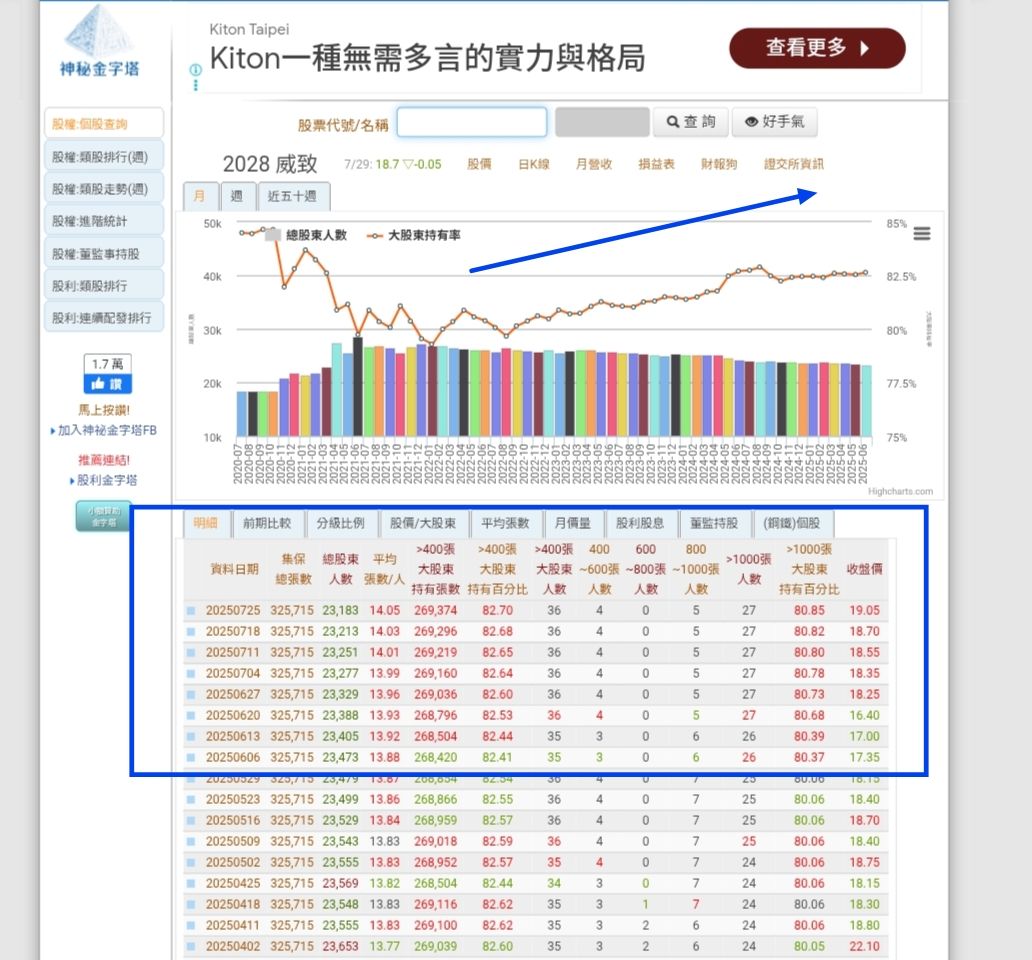Open 股權:進階統計 in sidebar
Screen dimensions: 1032x960
coord(104,221)
